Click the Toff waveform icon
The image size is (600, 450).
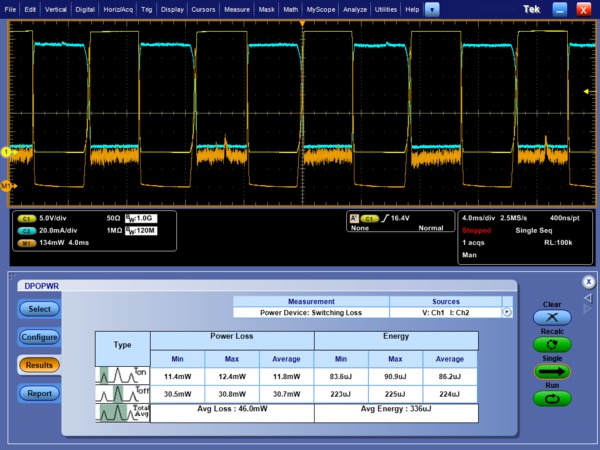(122, 394)
